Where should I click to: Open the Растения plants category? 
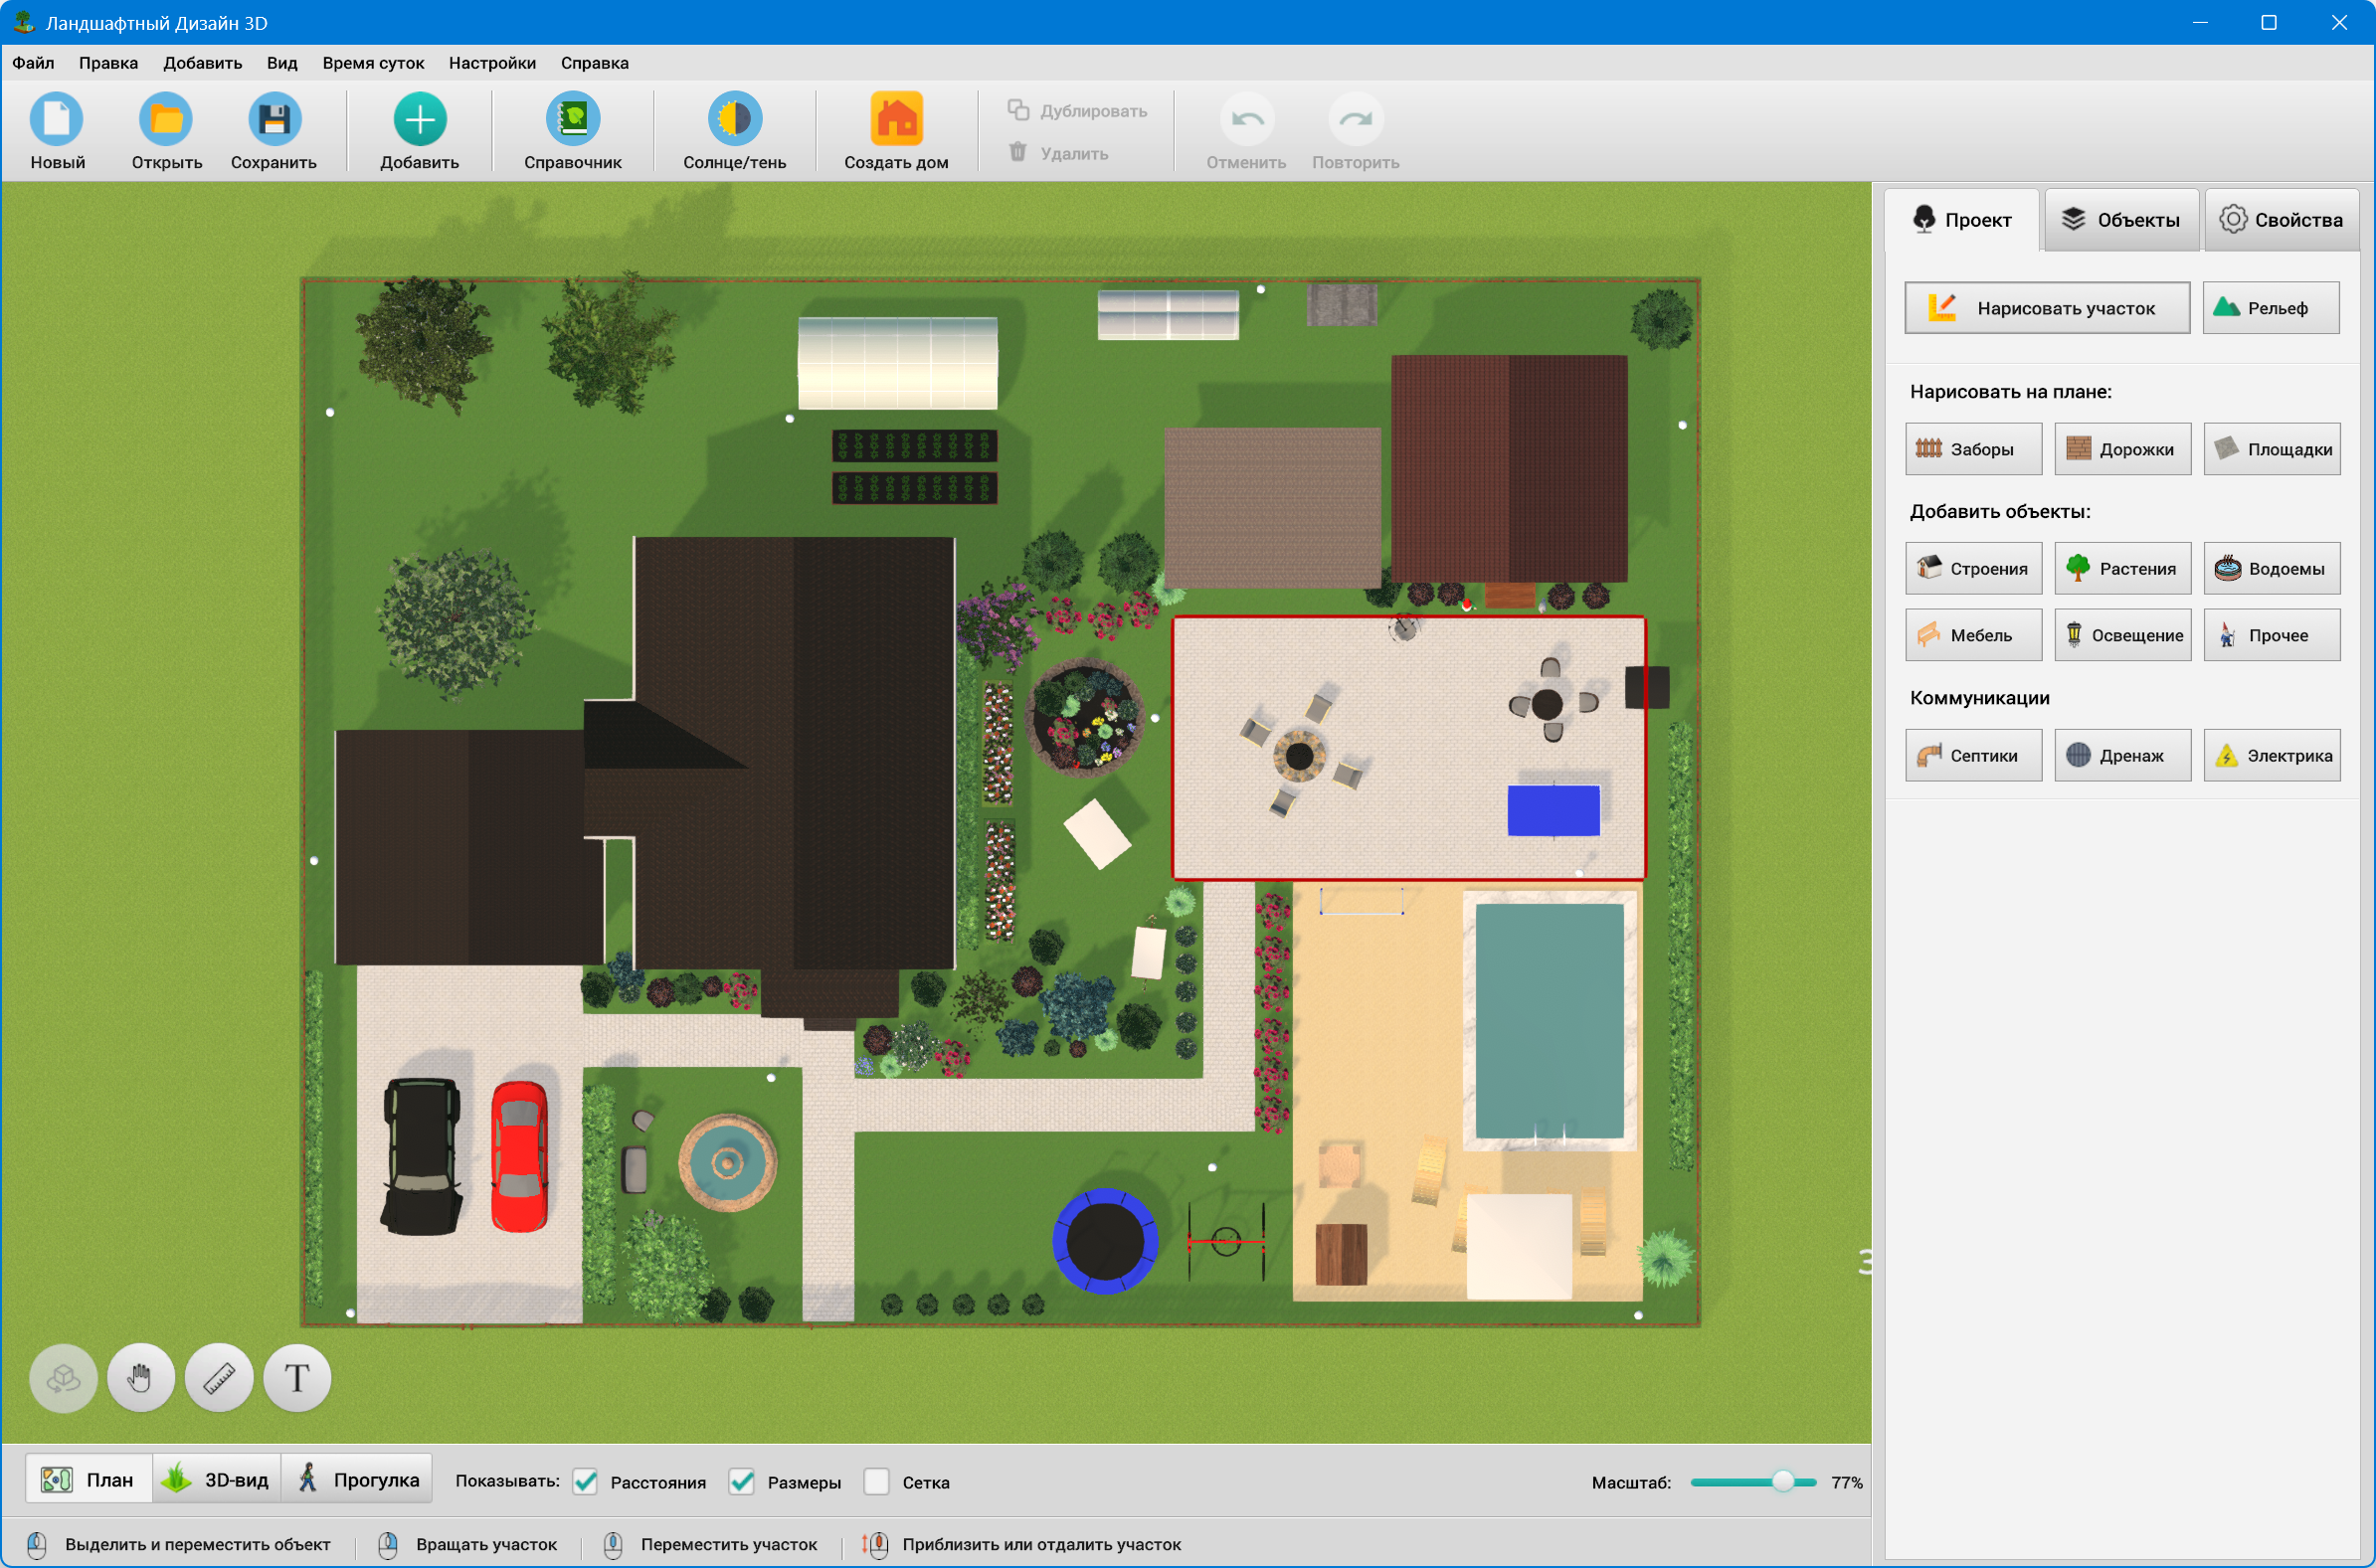coord(2121,568)
